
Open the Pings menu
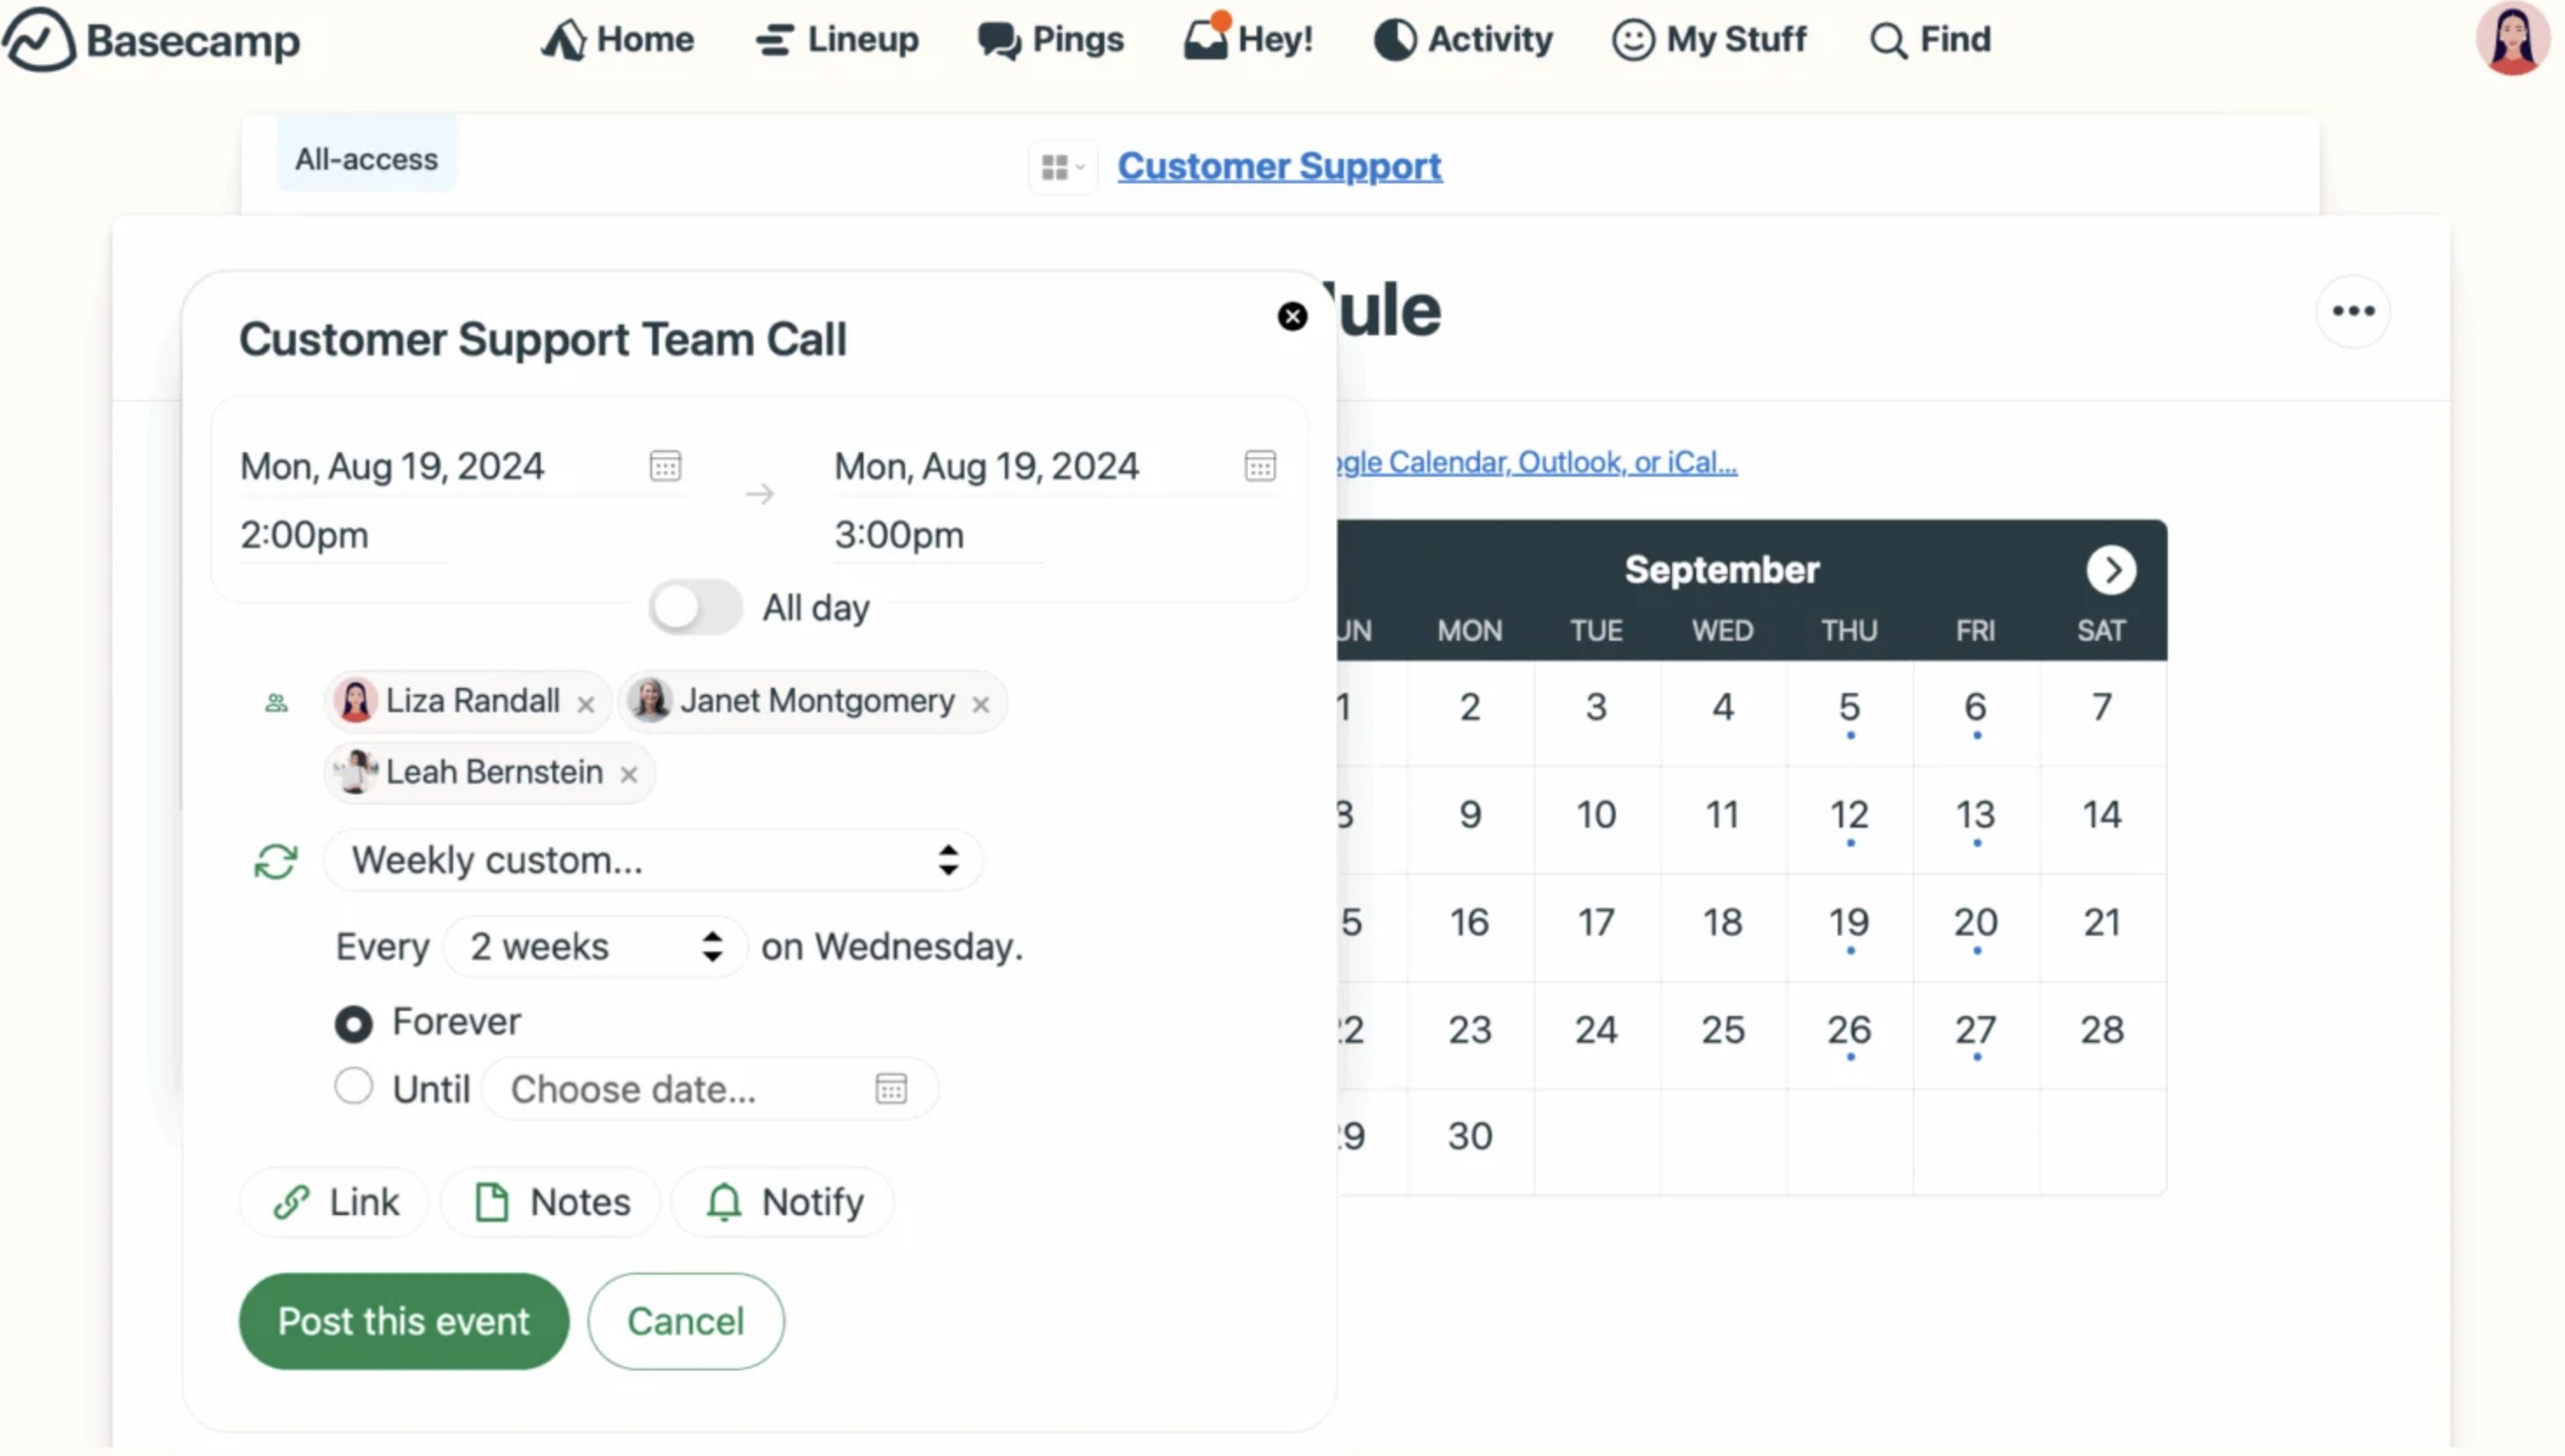[1051, 40]
